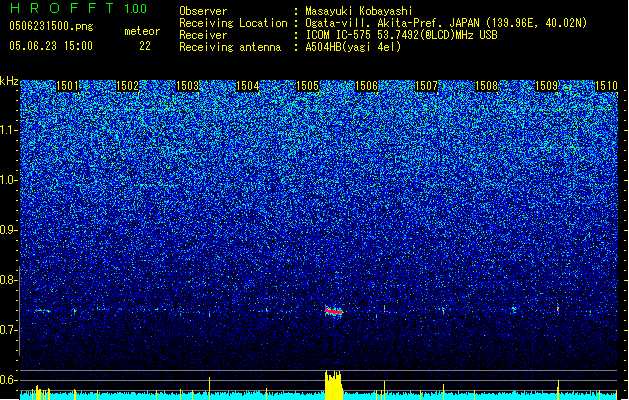Click the 1510 time marker
The image size is (629, 400).
(x=606, y=86)
